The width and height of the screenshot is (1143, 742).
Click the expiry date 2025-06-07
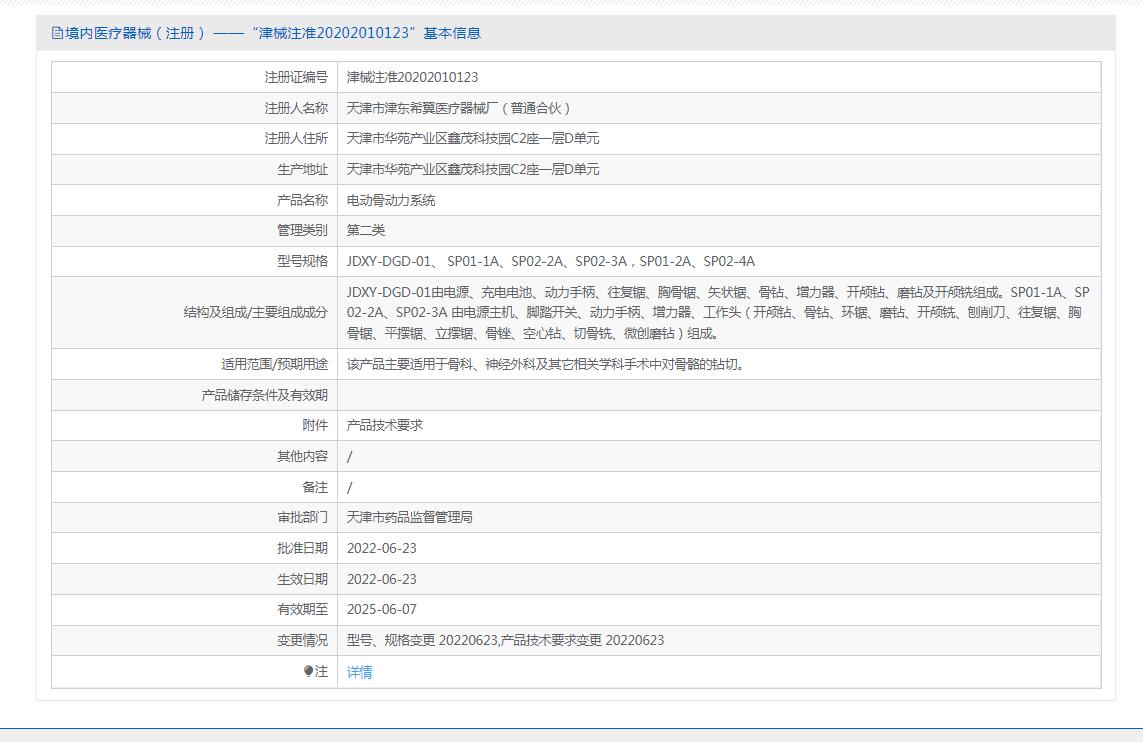click(x=381, y=609)
